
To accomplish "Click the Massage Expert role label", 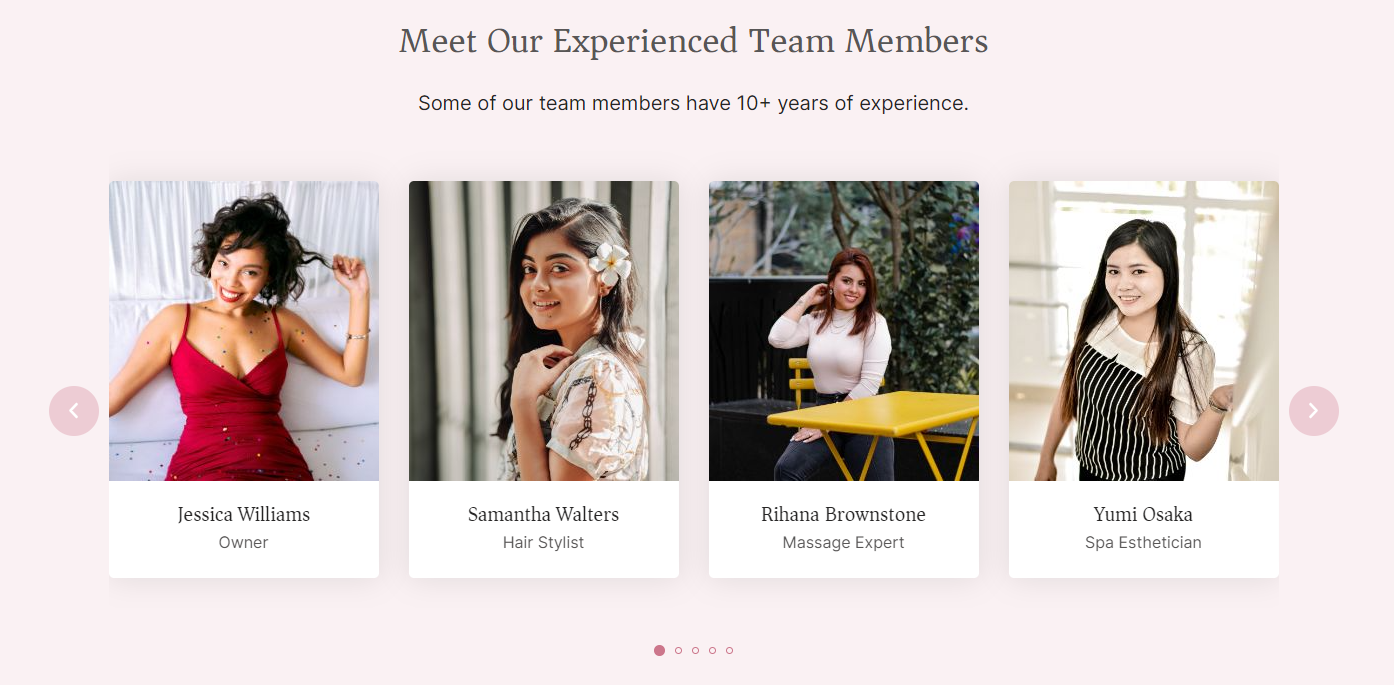I will tap(843, 542).
